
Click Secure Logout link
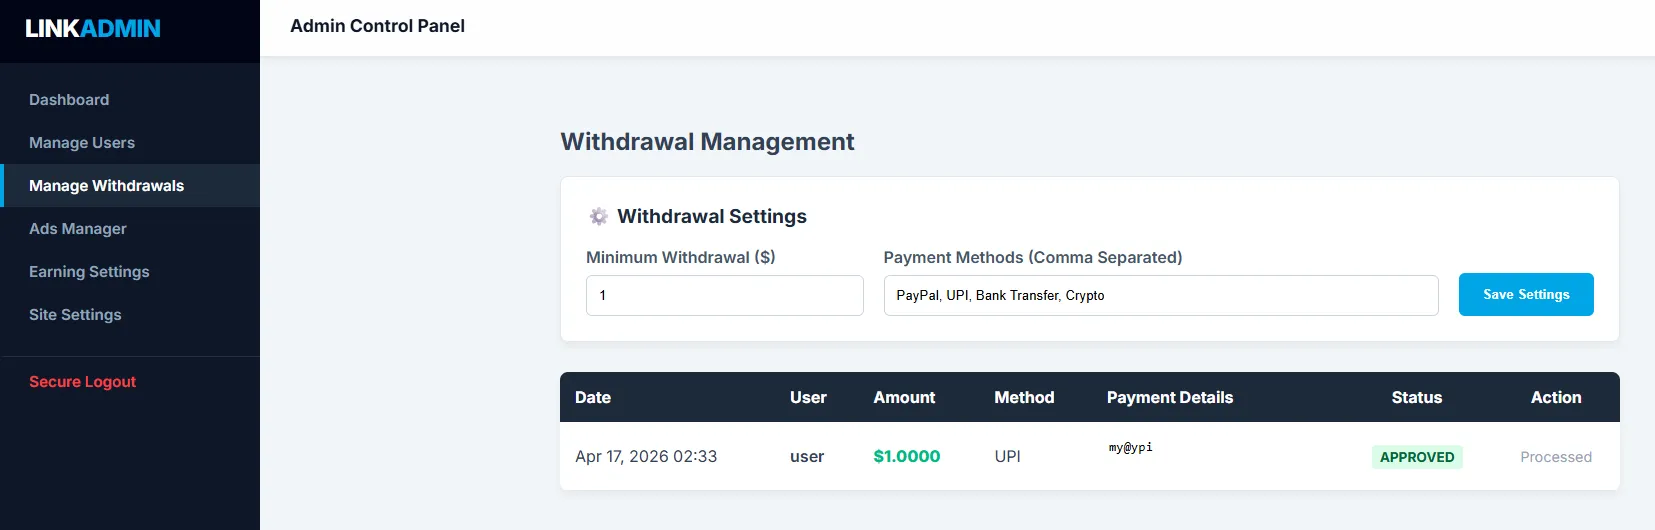[82, 382]
